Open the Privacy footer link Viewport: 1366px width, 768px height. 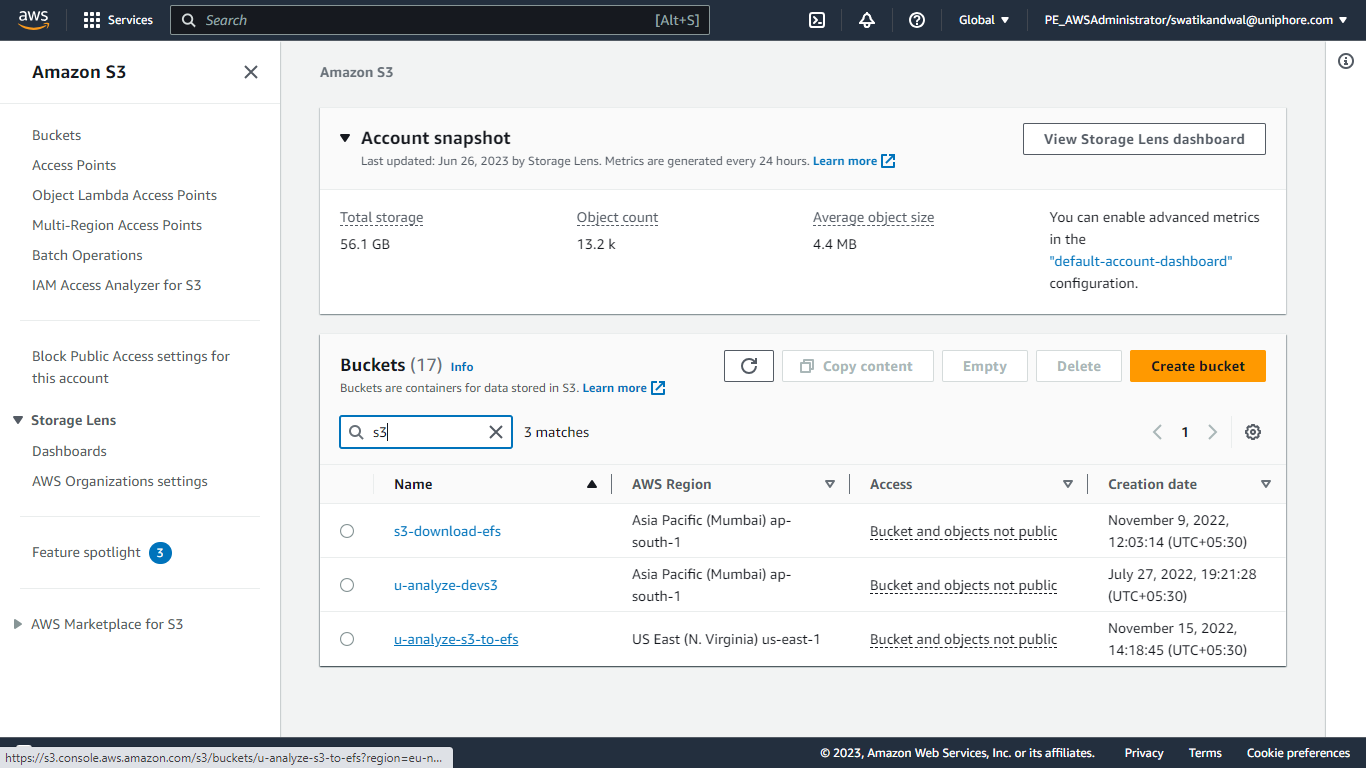pos(1144,753)
